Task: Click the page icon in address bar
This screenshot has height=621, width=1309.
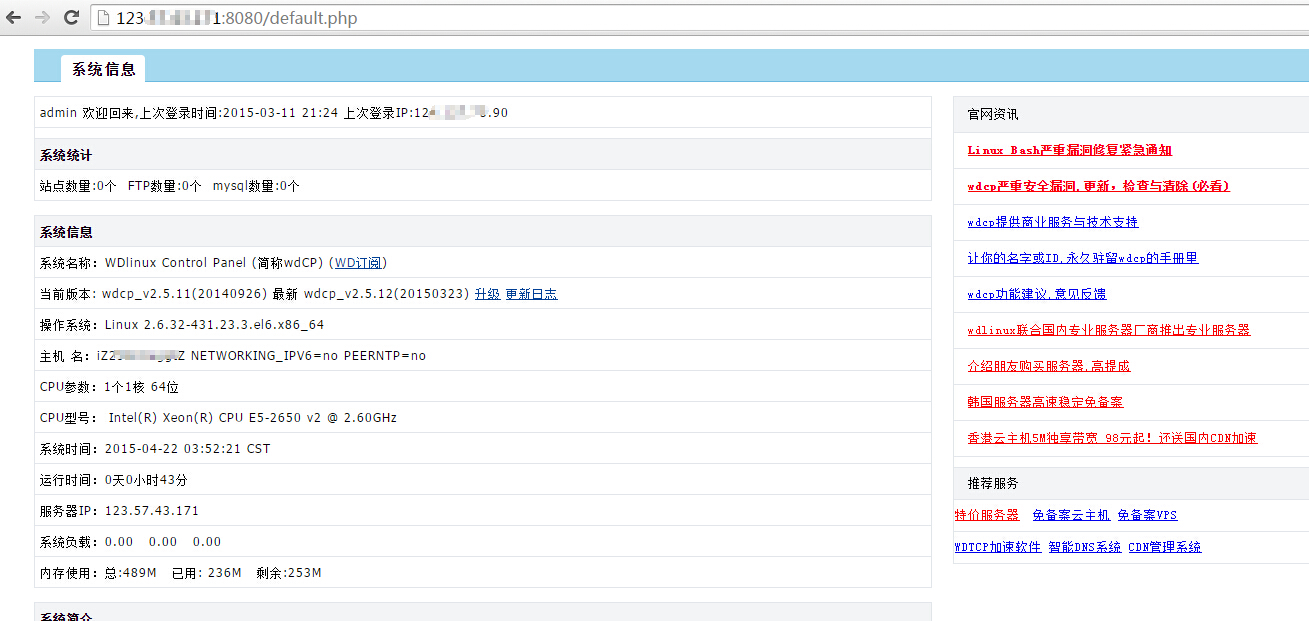Action: pyautogui.click(x=103, y=18)
